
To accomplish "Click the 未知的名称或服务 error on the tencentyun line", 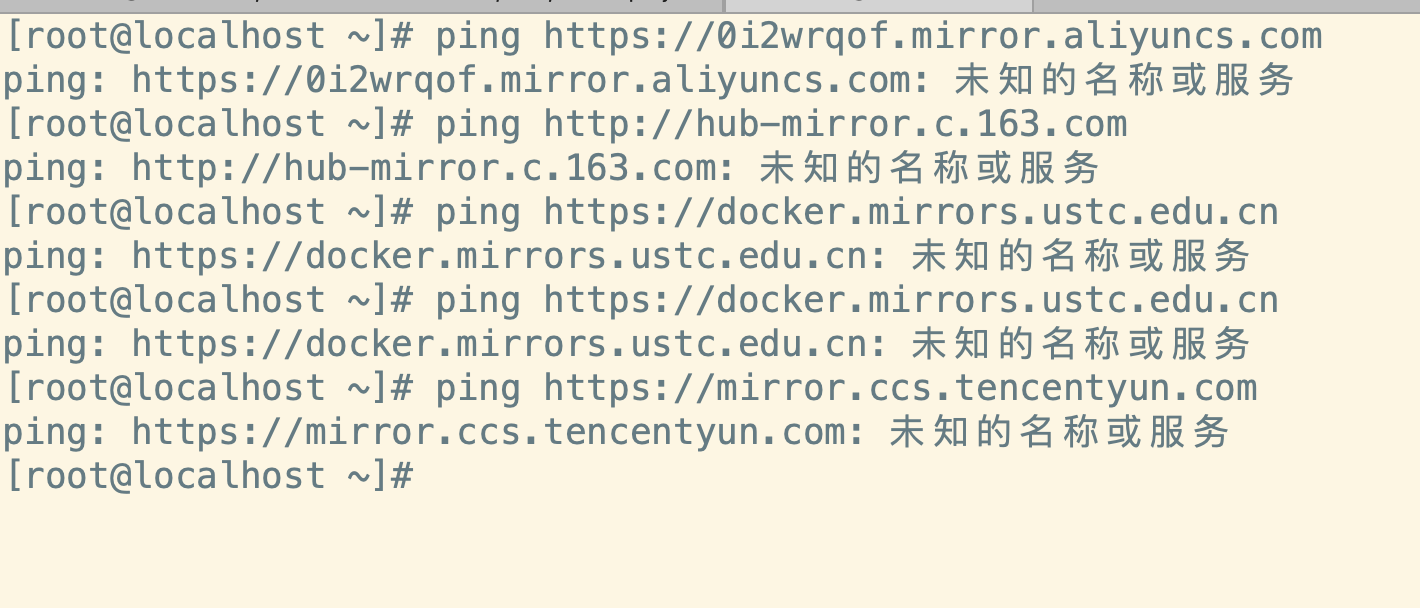I will click(1060, 432).
